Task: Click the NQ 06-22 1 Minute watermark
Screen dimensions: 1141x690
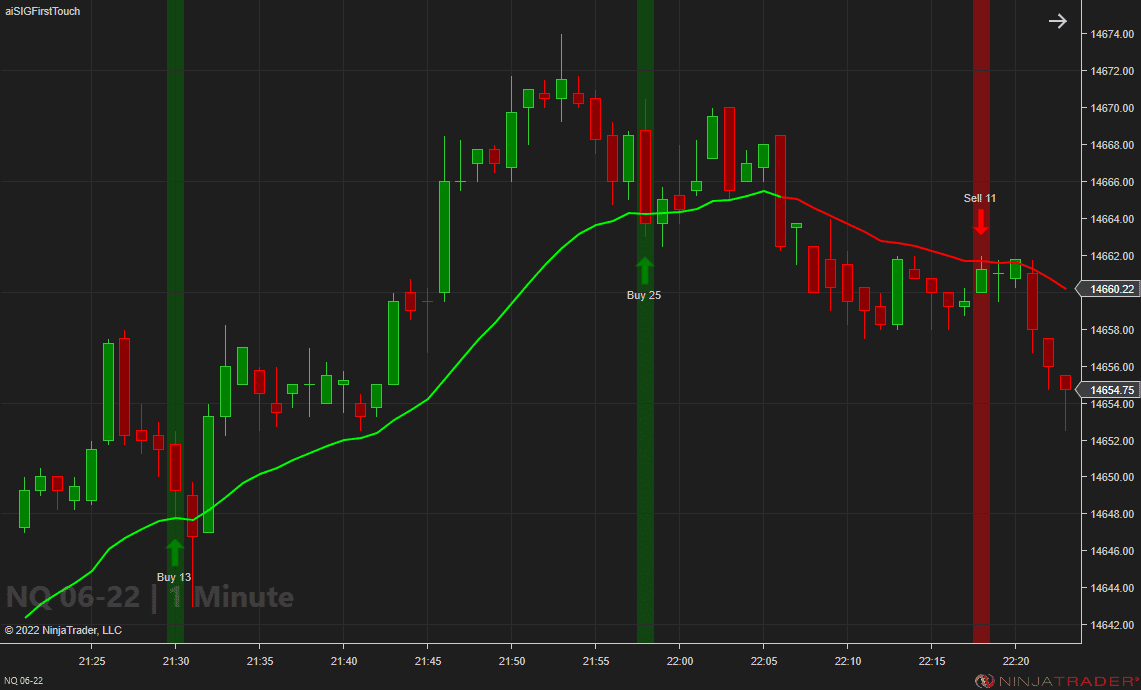Action: [x=148, y=597]
